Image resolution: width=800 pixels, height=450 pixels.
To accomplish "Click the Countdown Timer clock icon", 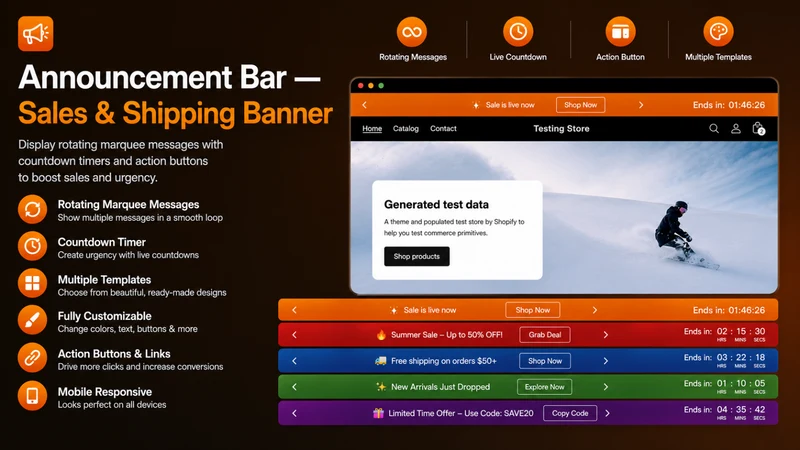I will click(32, 246).
